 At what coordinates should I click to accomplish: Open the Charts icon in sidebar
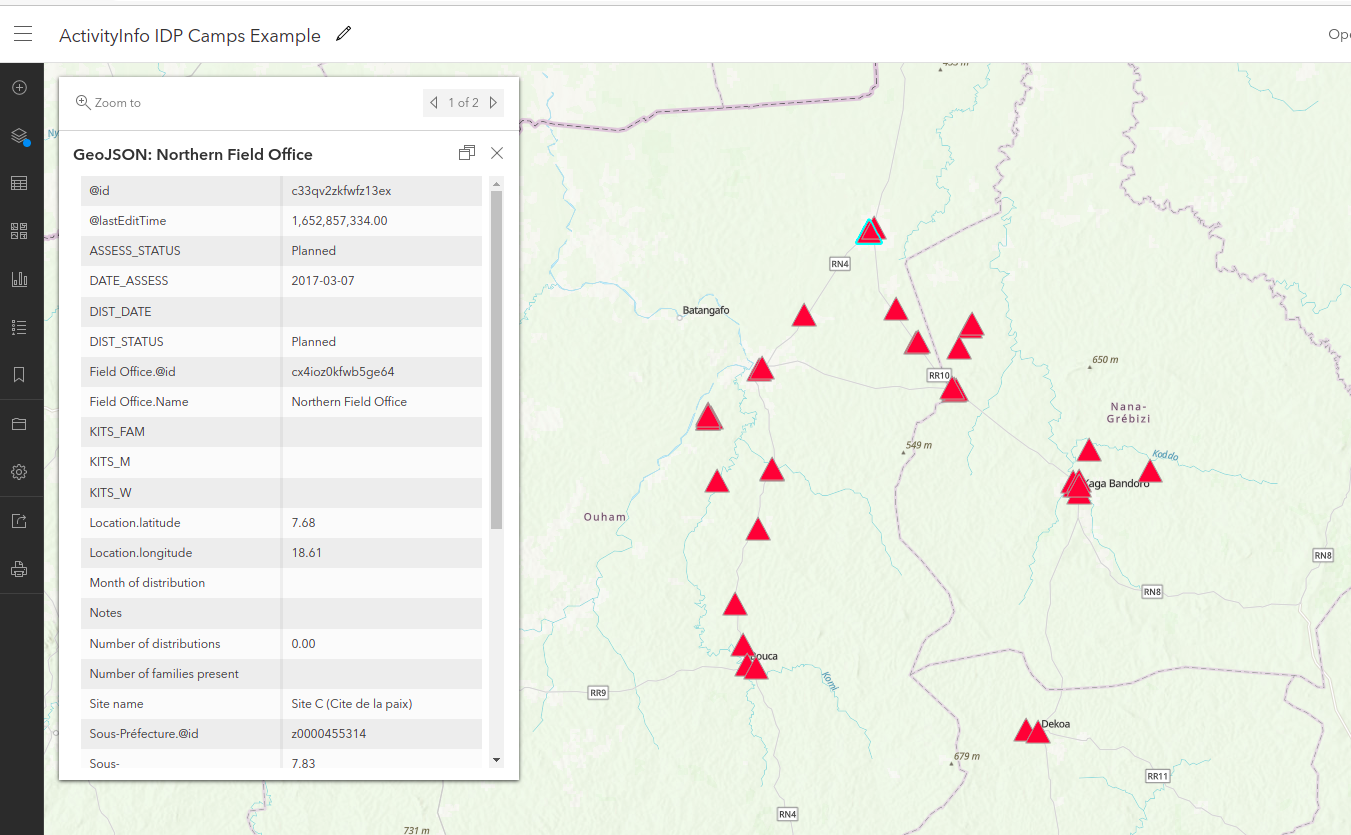click(19, 279)
